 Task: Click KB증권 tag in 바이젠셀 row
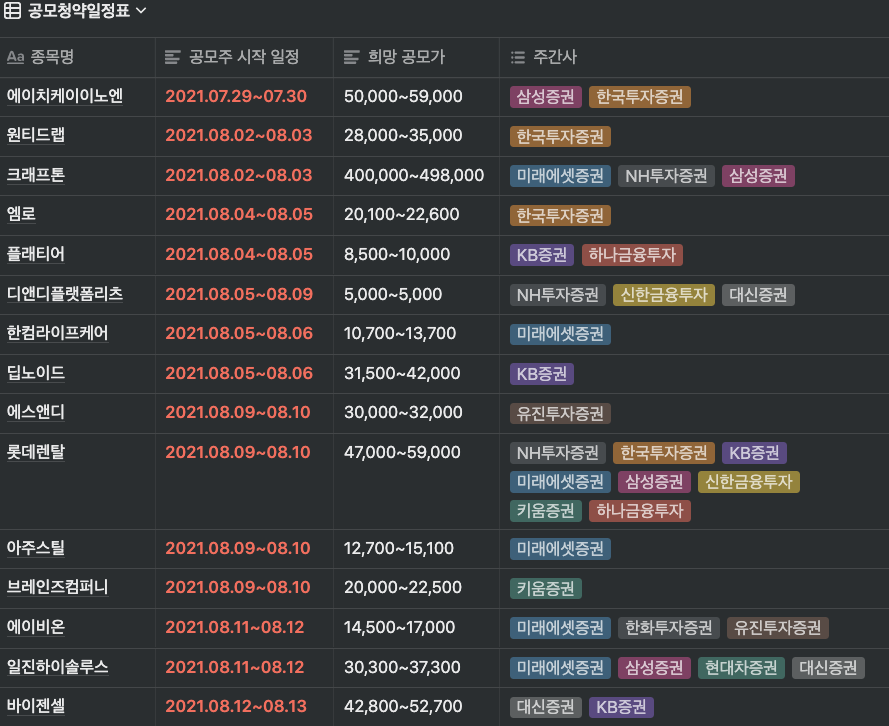pyautogui.click(x=621, y=707)
